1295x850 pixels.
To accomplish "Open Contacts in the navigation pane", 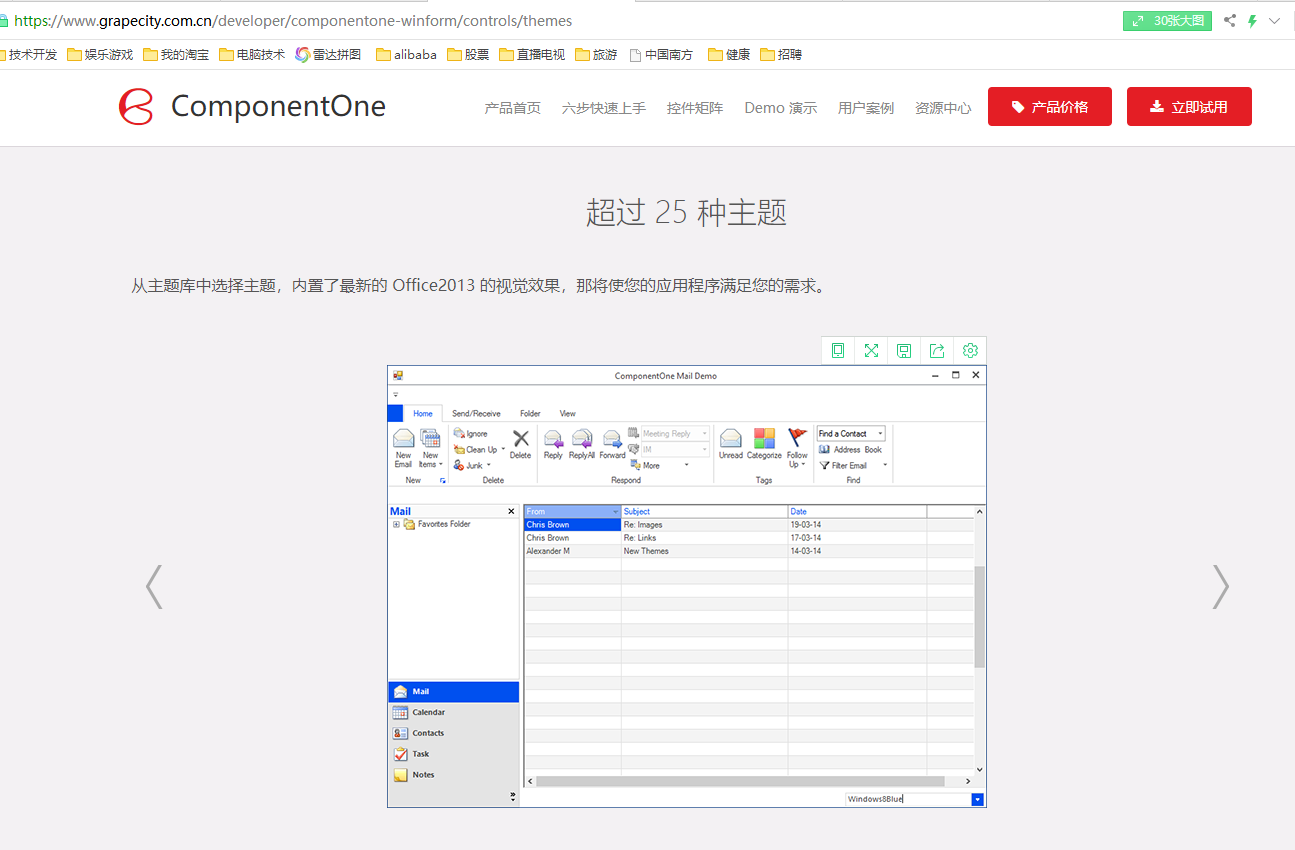I will [454, 733].
